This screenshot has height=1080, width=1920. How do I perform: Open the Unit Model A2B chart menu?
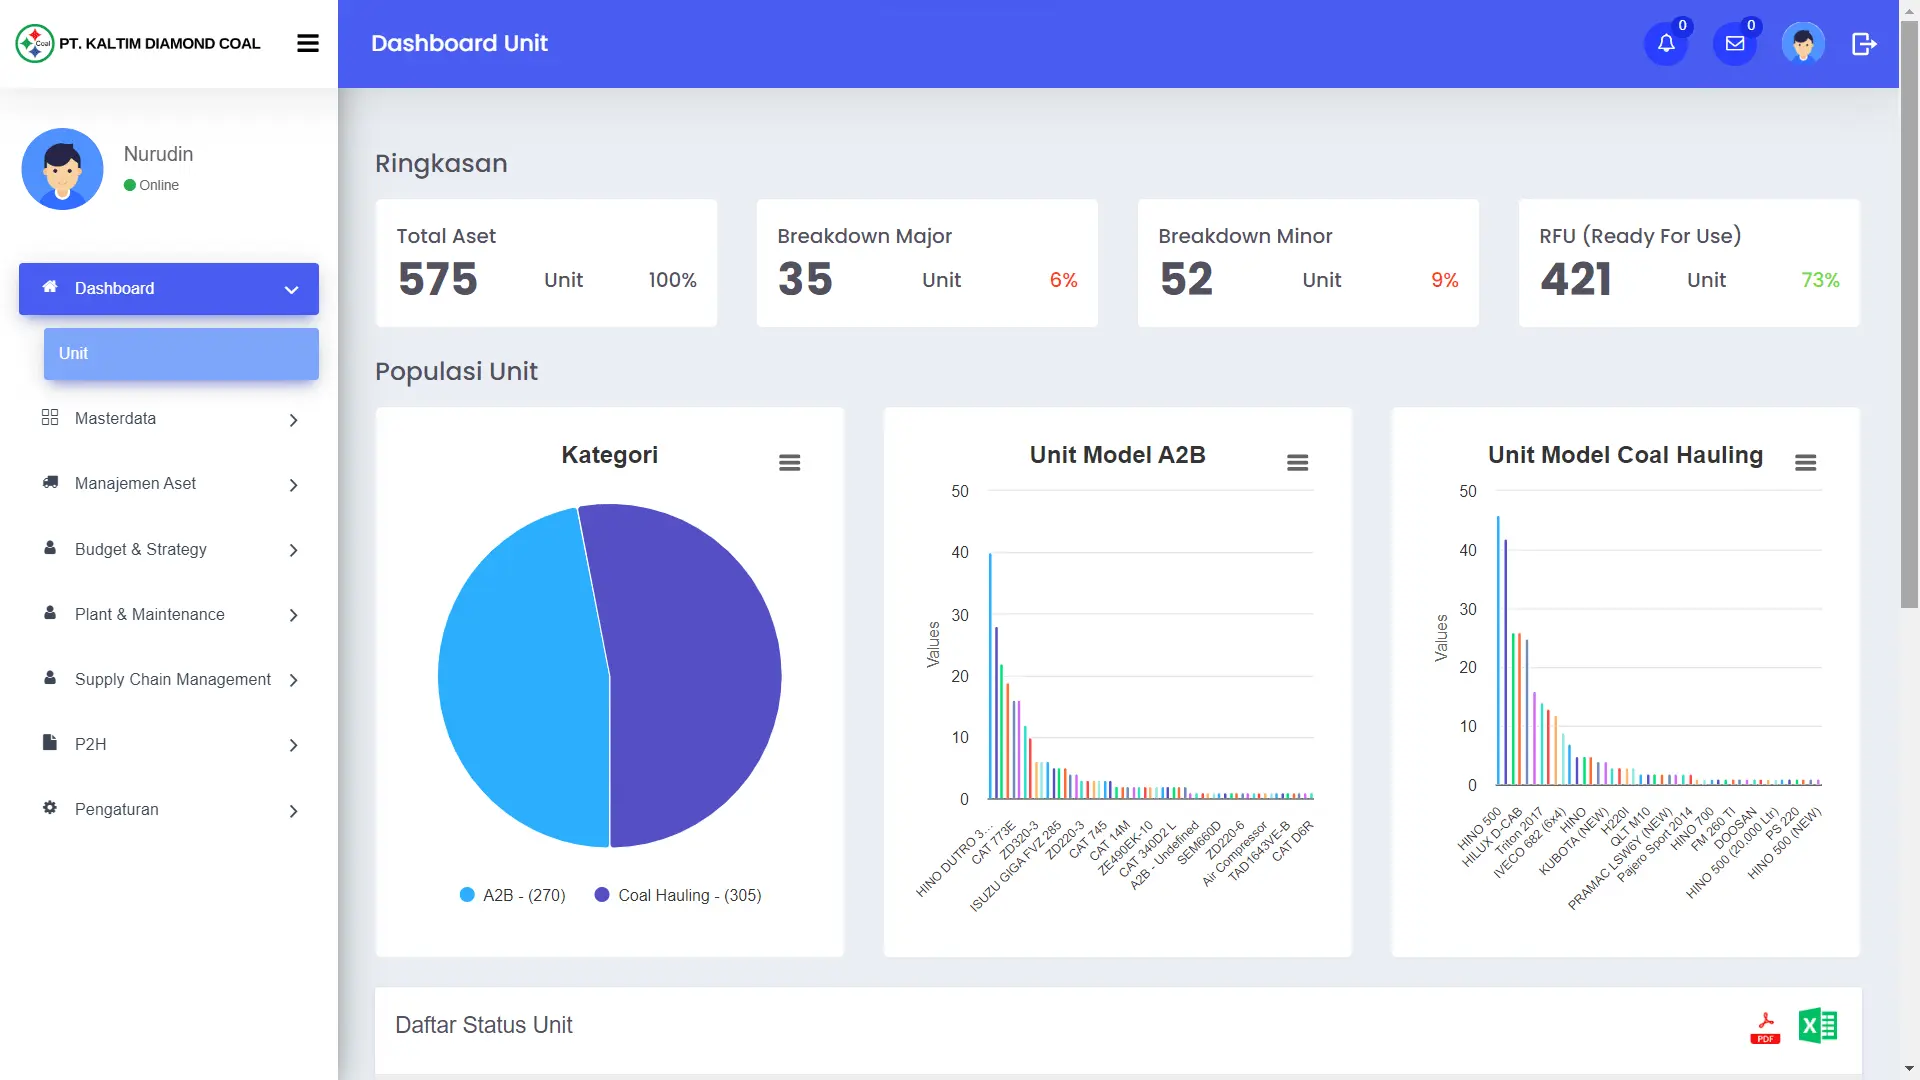click(1297, 463)
